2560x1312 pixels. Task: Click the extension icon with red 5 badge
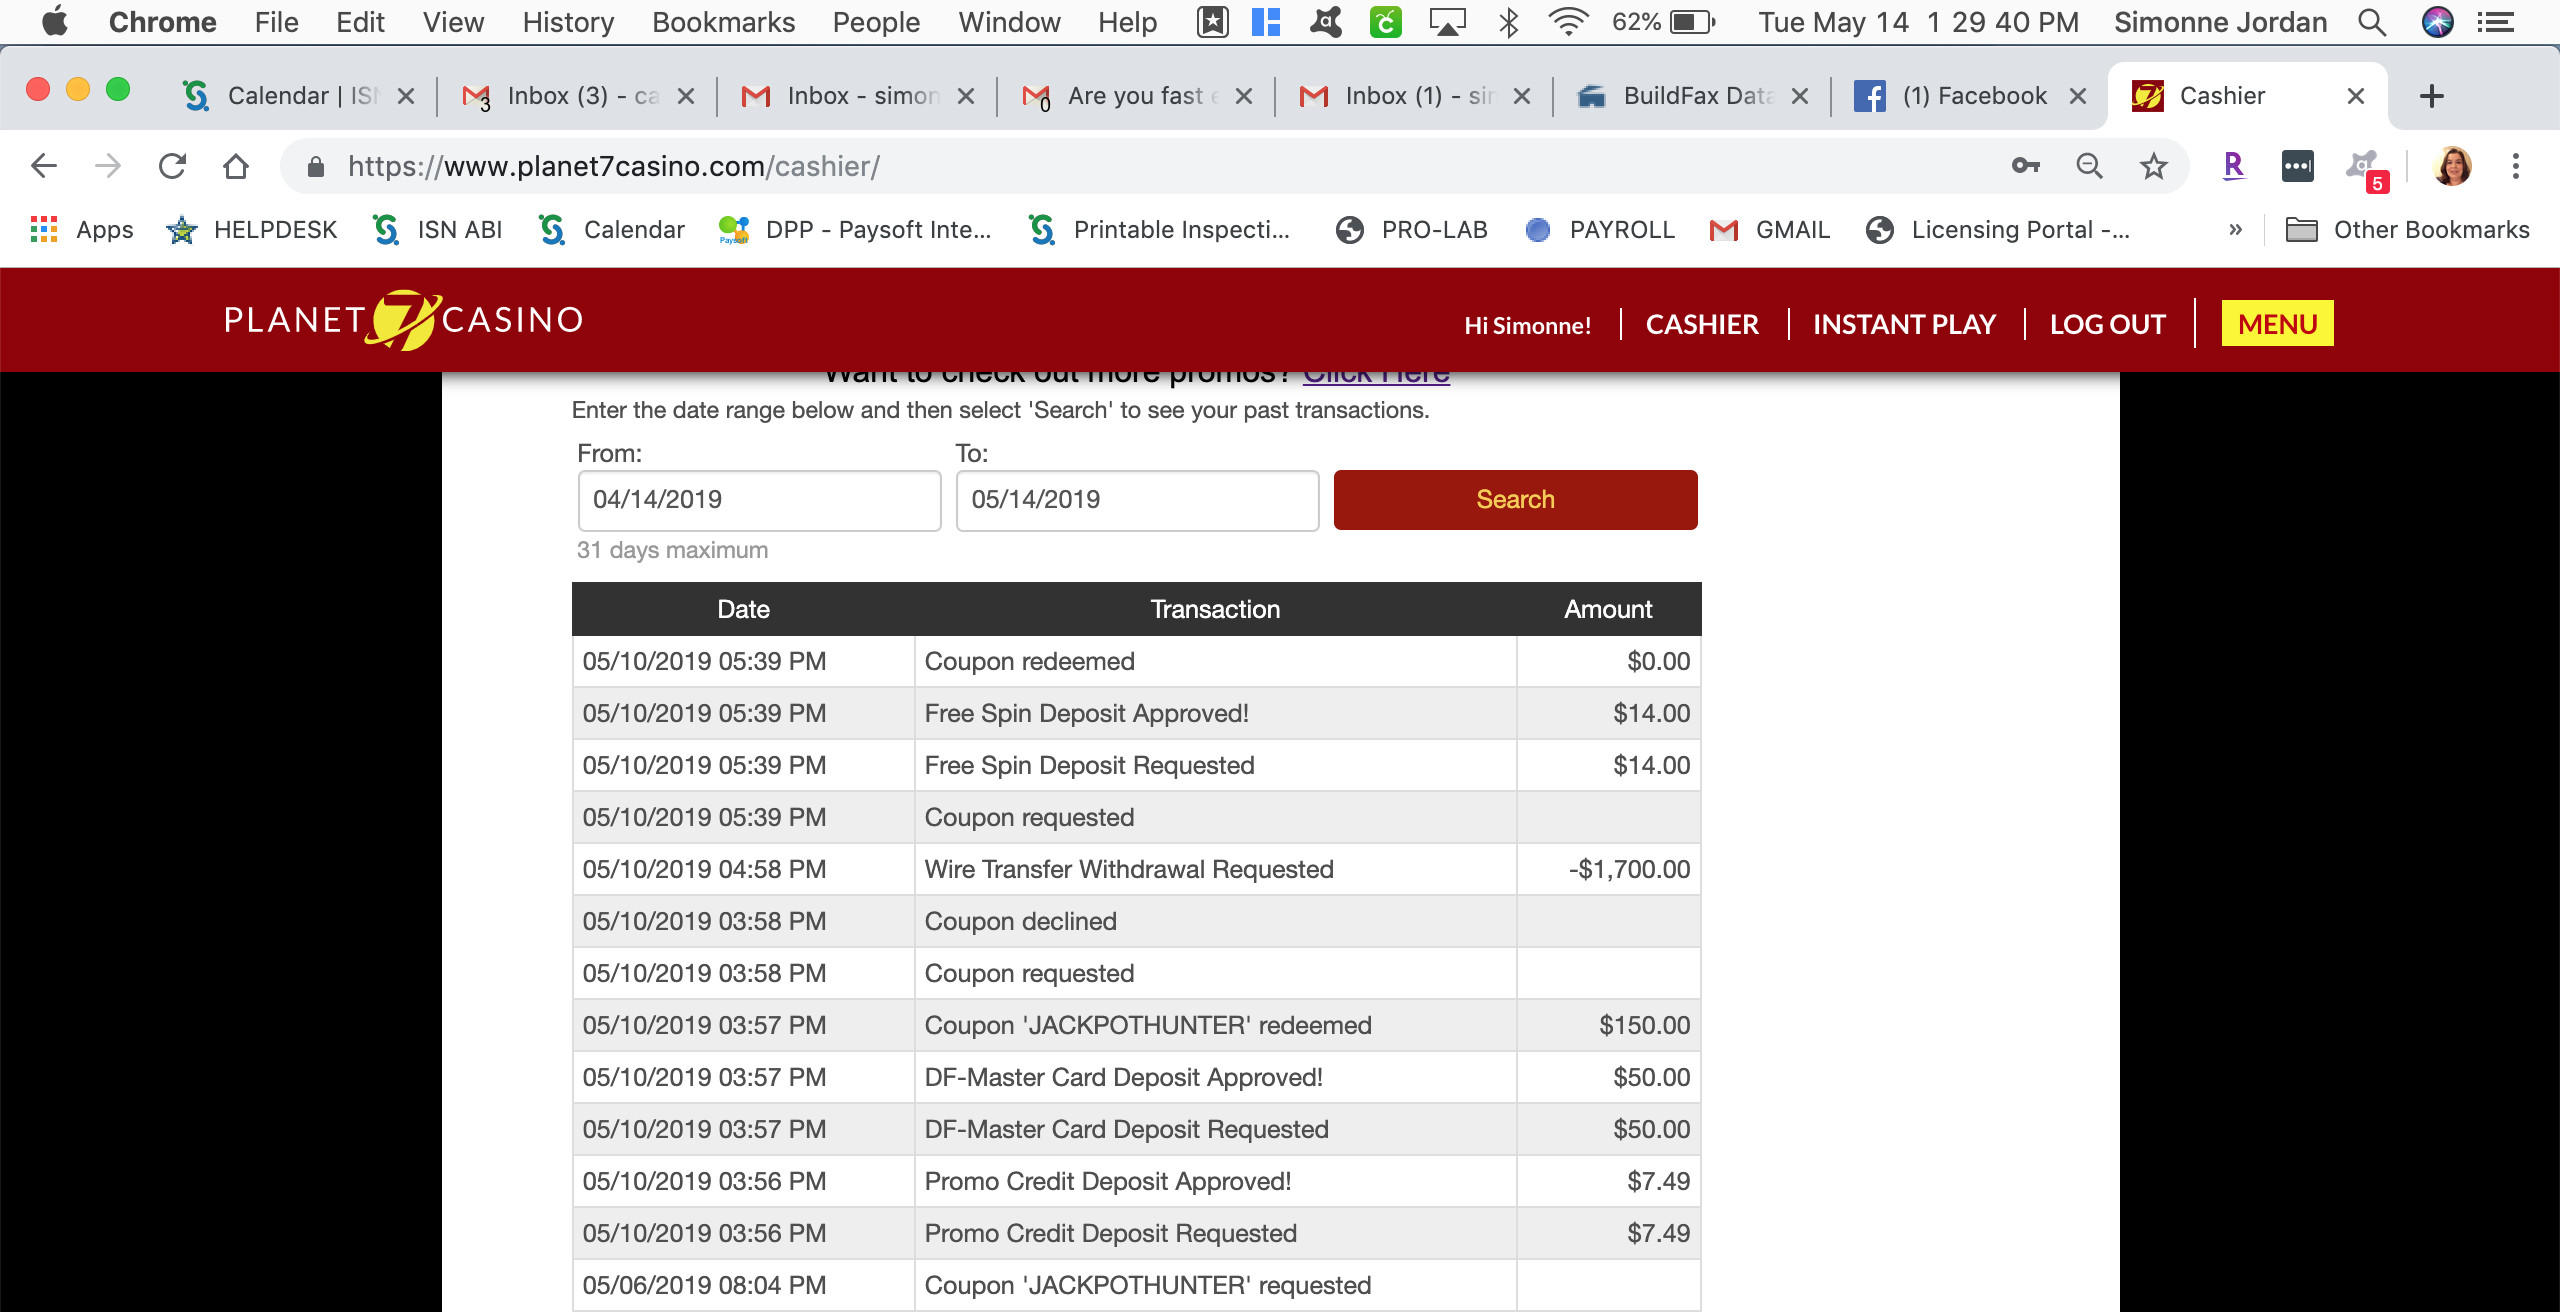point(2367,170)
